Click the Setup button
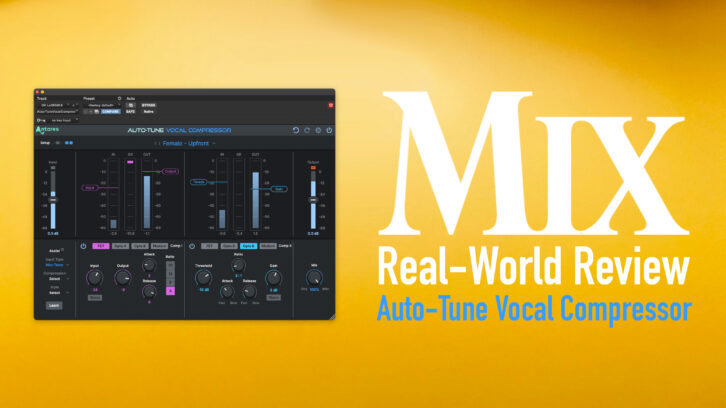The image size is (726, 408). coord(45,143)
